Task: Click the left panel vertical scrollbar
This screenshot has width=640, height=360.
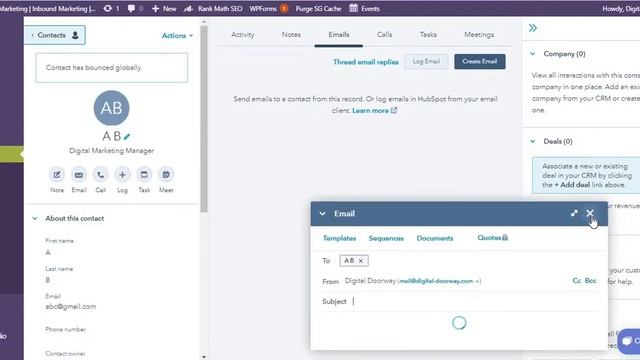Action: (x=204, y=118)
